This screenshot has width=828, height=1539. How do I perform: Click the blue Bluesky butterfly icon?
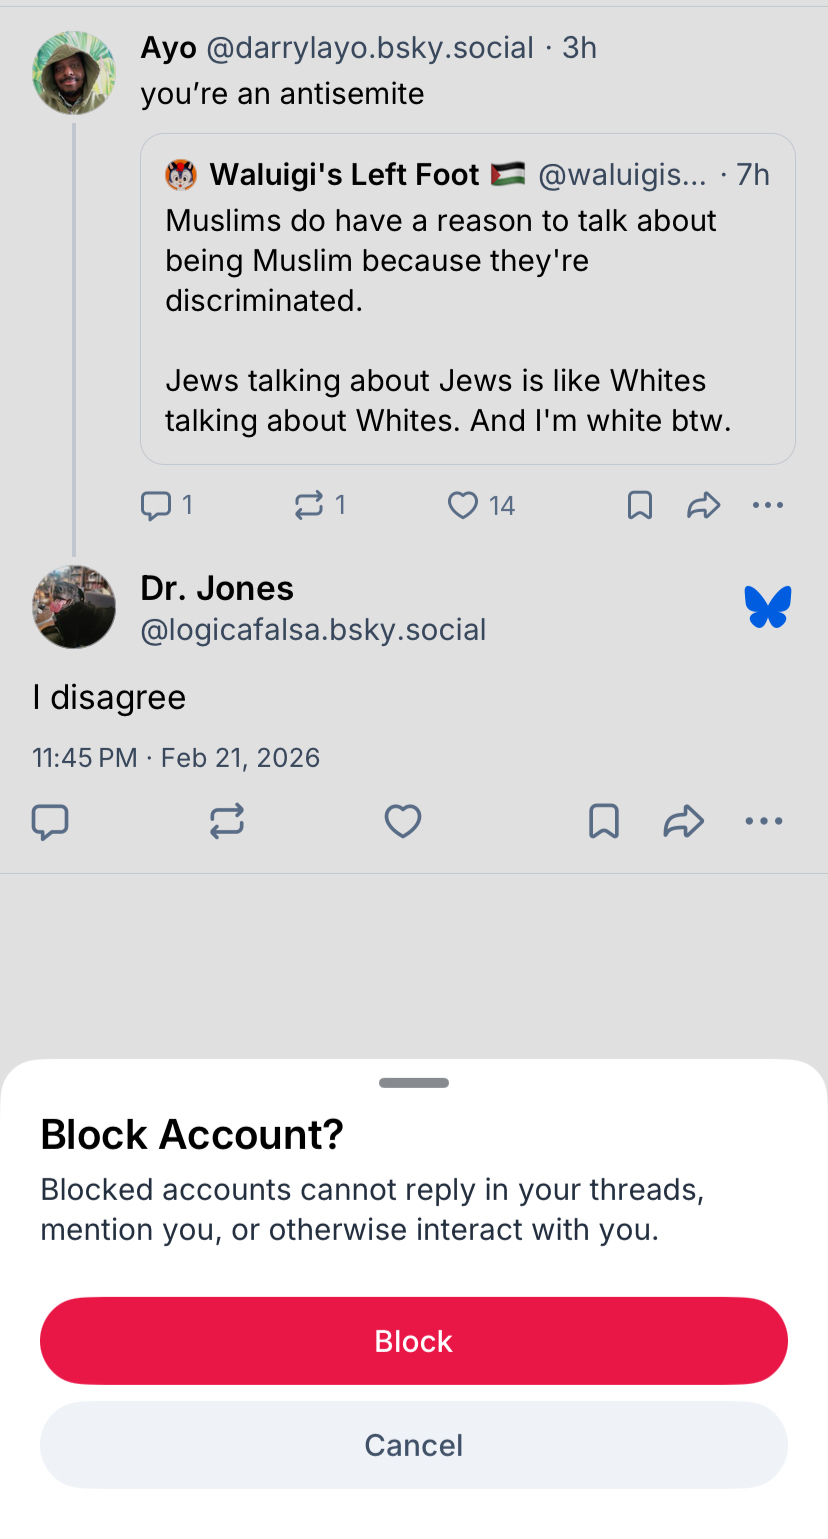[x=768, y=608]
